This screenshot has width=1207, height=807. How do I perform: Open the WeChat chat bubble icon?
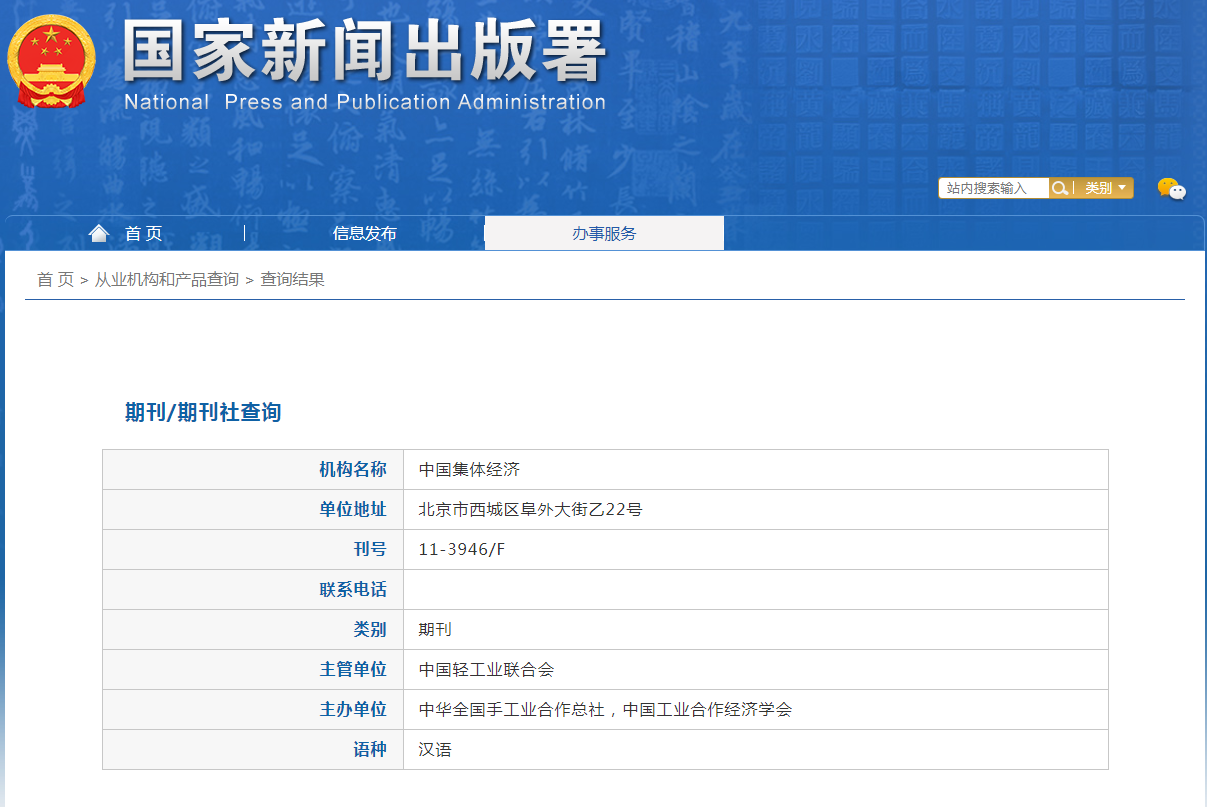tap(1171, 189)
